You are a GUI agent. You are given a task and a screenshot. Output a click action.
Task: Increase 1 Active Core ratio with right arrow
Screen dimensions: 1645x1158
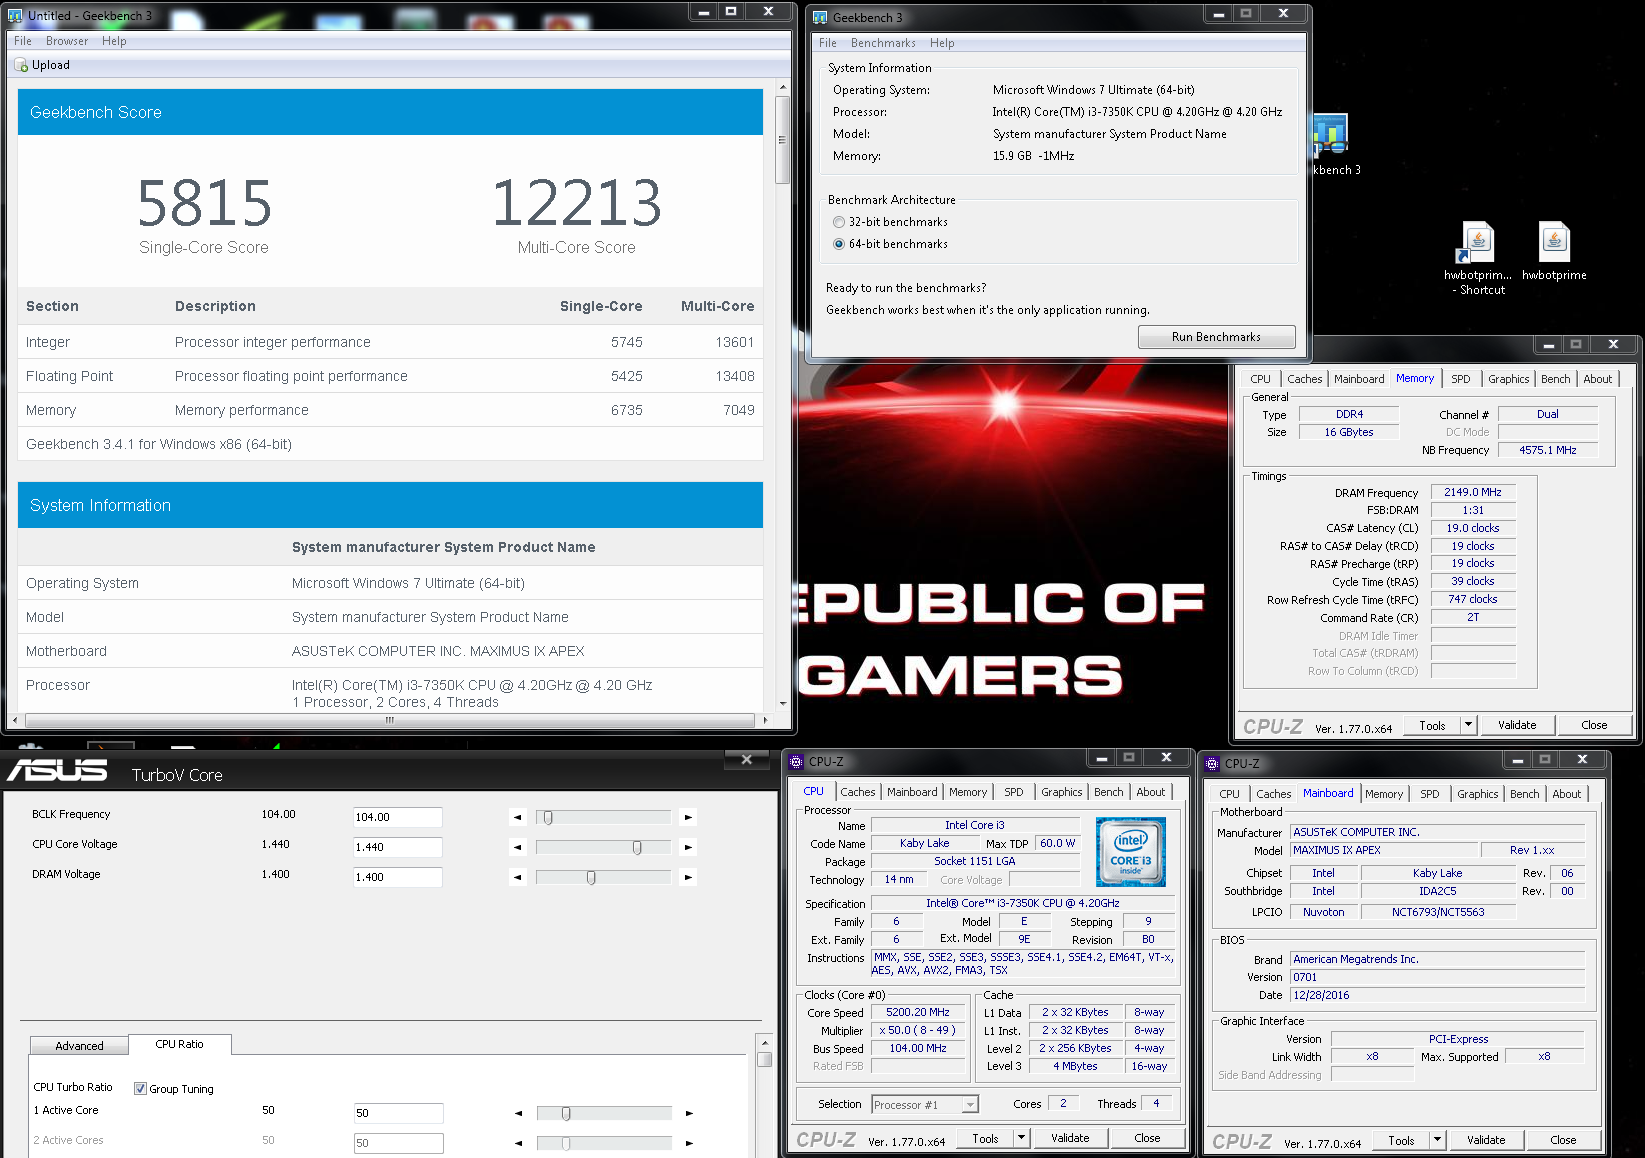(x=689, y=1113)
